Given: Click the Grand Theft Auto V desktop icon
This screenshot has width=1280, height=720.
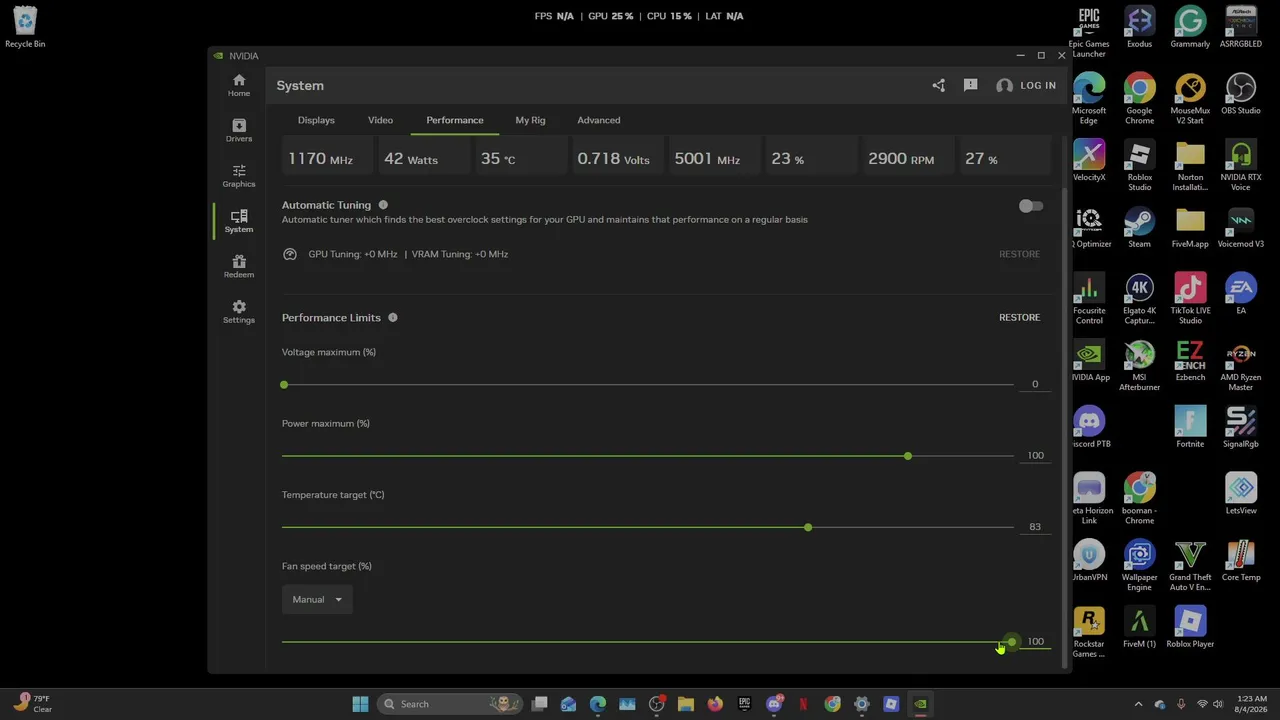Looking at the screenshot, I should (x=1190, y=566).
